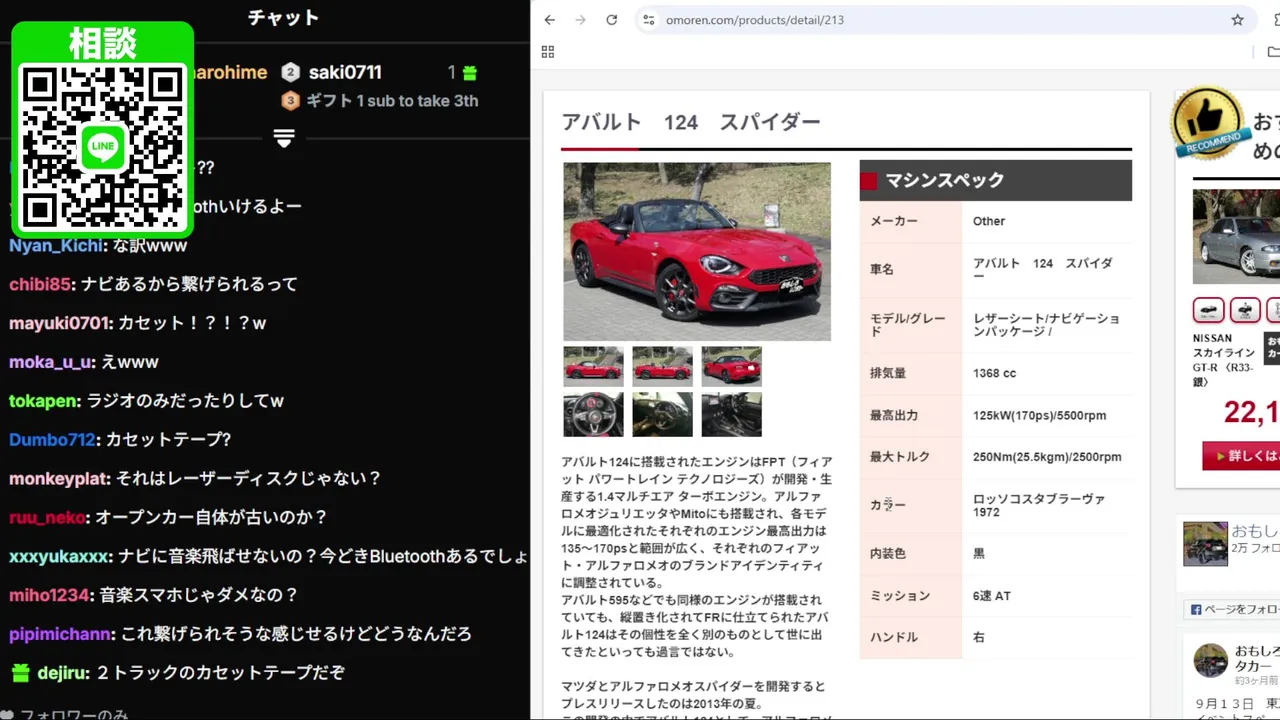Click username monkeyplat in chat
The width and height of the screenshot is (1280, 720).
coord(58,479)
